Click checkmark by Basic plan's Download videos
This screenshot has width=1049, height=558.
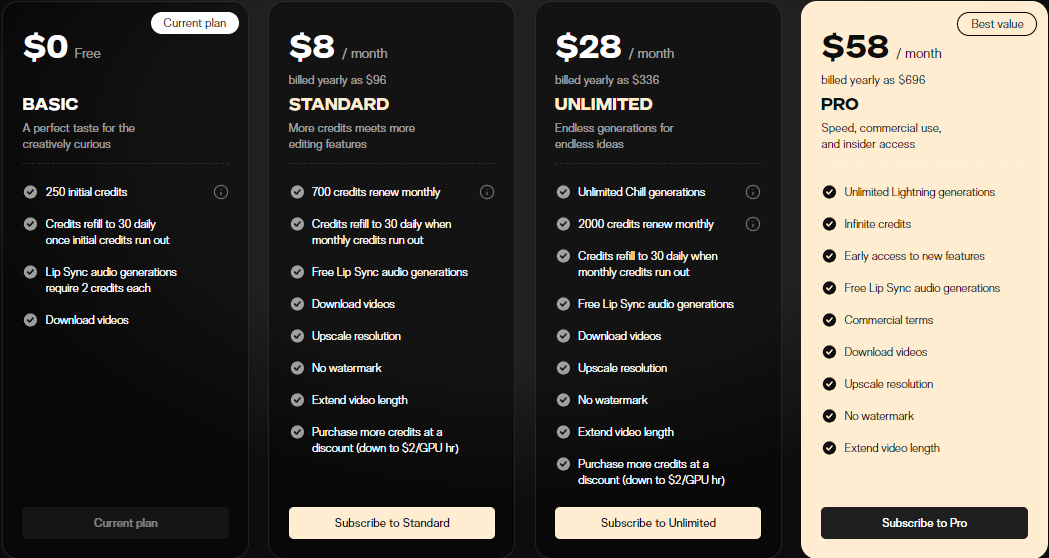[30, 320]
